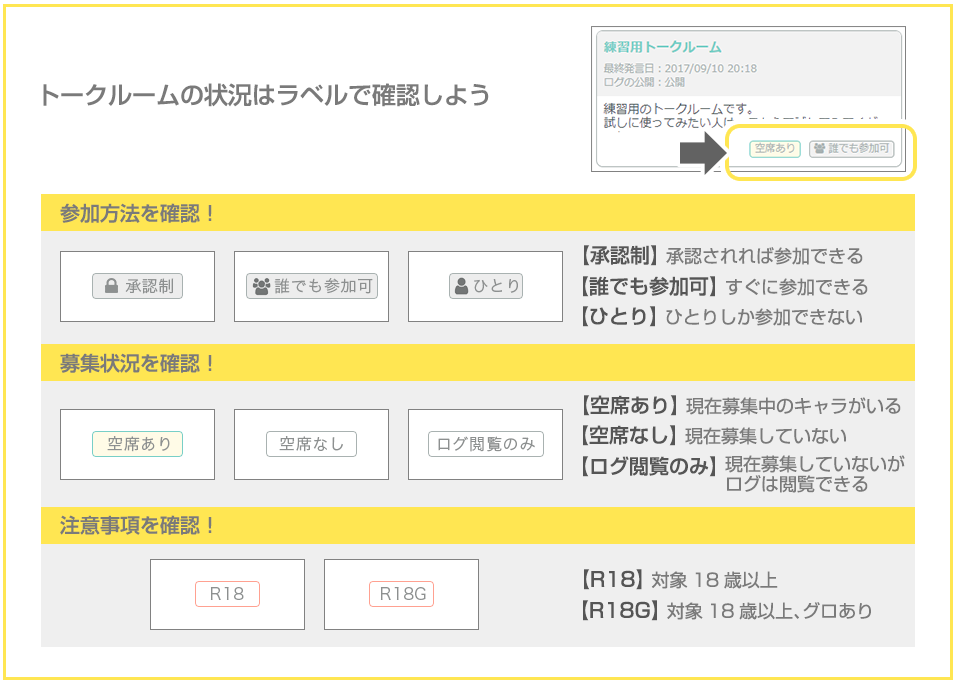The image size is (956, 683).
Task: Select the green 空席あり label in 募集状況 section
Action: (137, 444)
